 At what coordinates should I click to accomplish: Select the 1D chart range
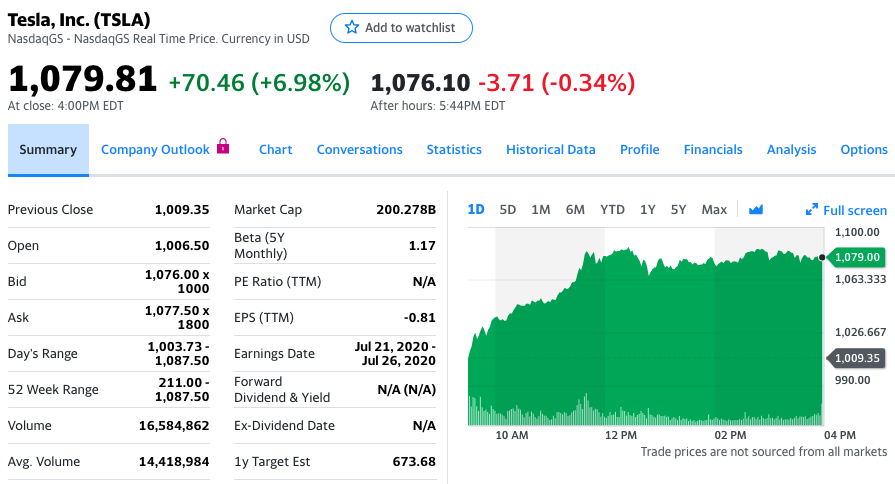coord(475,209)
